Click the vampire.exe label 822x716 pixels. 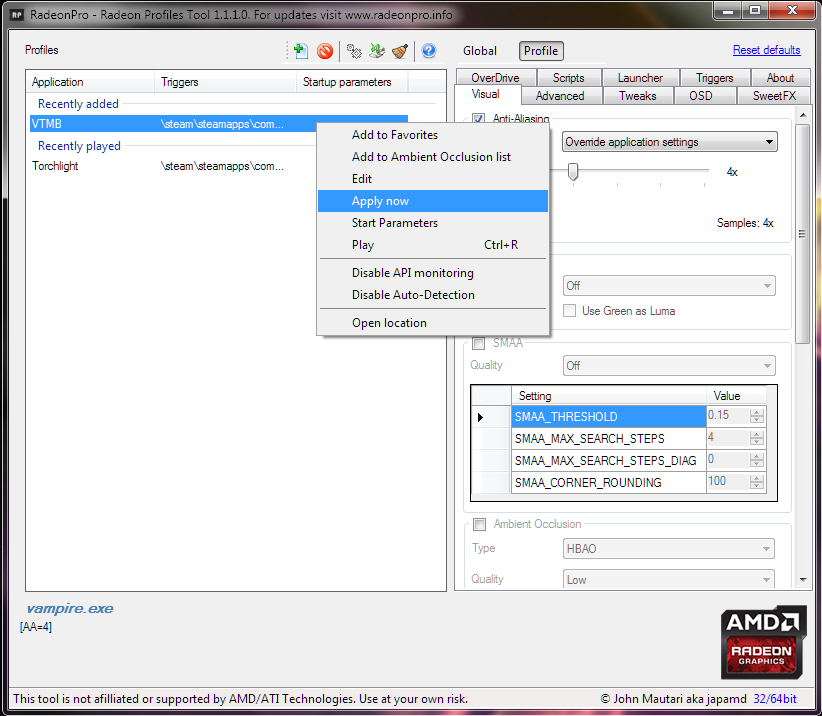click(x=70, y=609)
